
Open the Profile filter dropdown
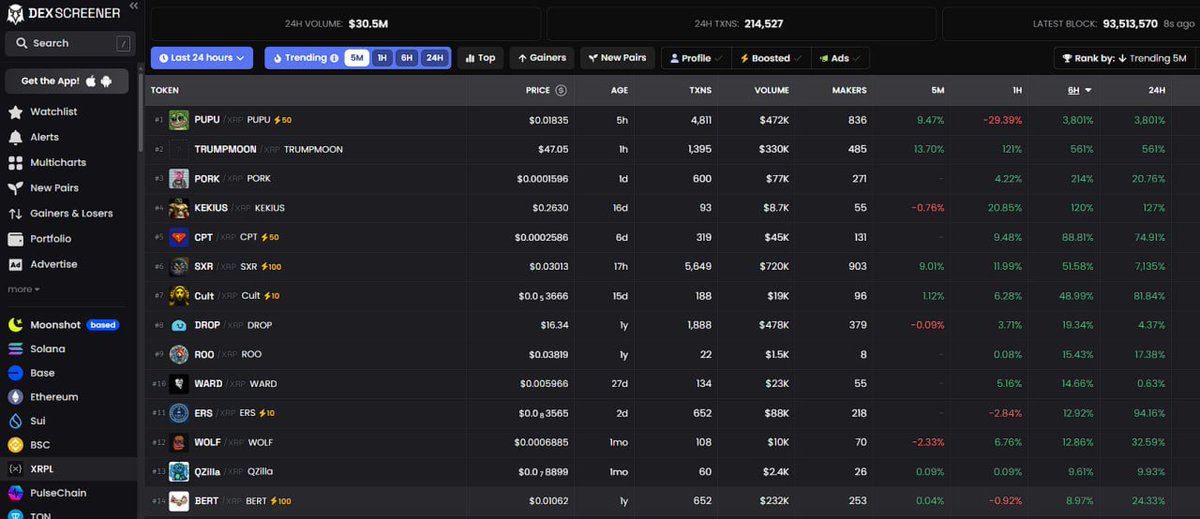coord(696,58)
